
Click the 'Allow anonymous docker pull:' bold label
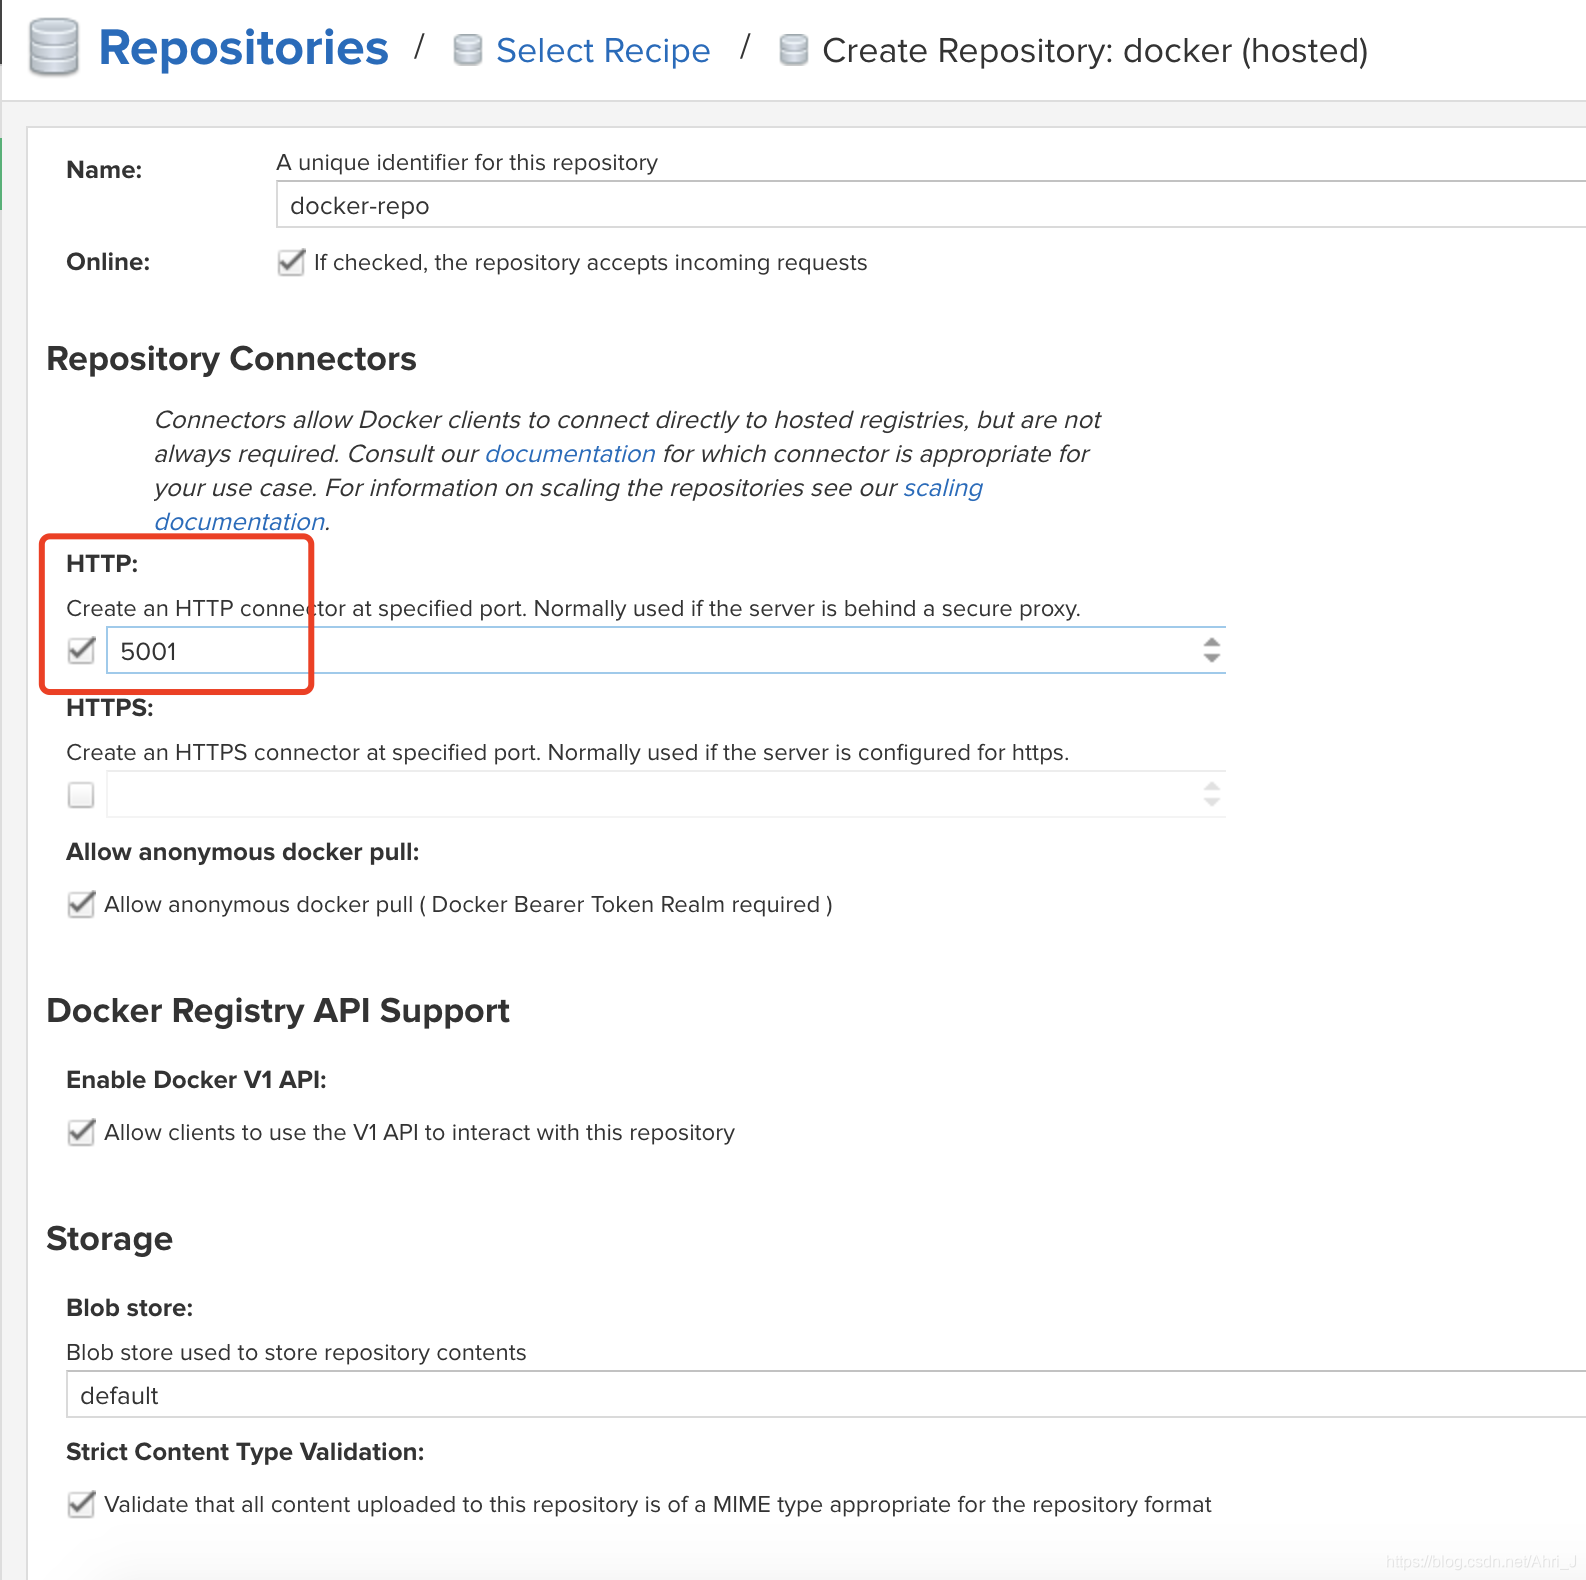click(243, 852)
